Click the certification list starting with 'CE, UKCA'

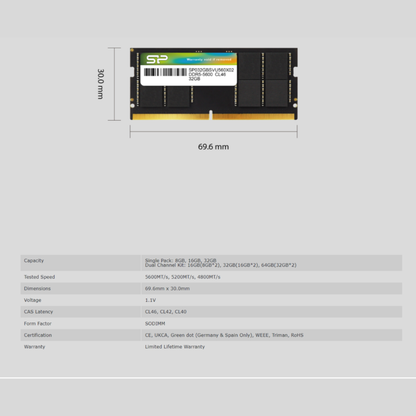(x=224, y=335)
